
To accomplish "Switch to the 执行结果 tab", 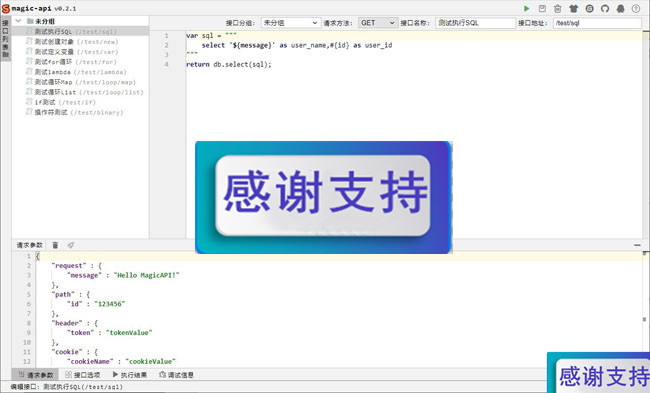I will pos(130,375).
